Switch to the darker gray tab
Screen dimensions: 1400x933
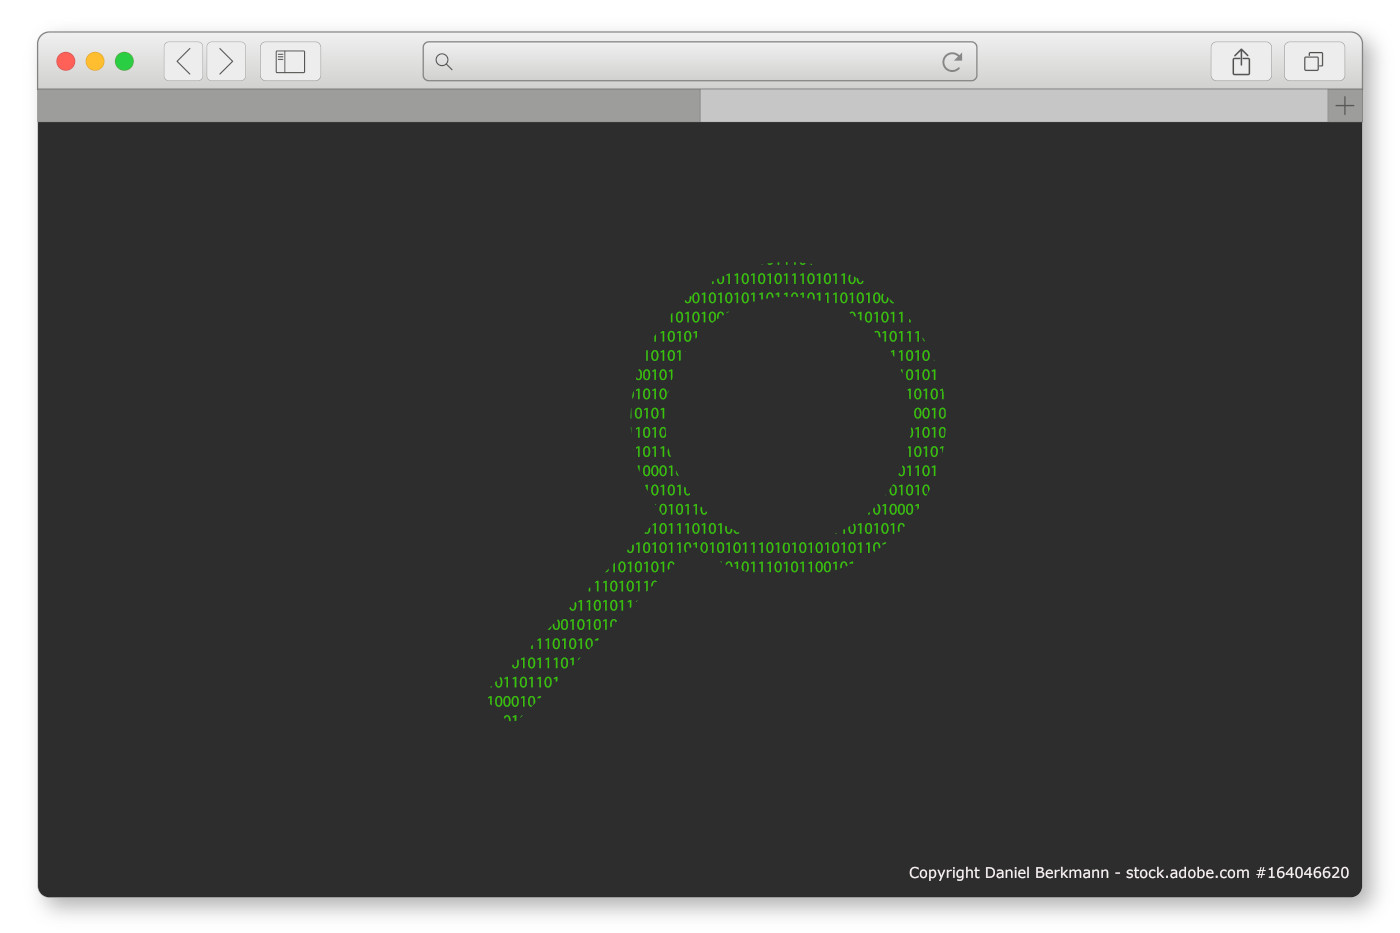tap(369, 106)
